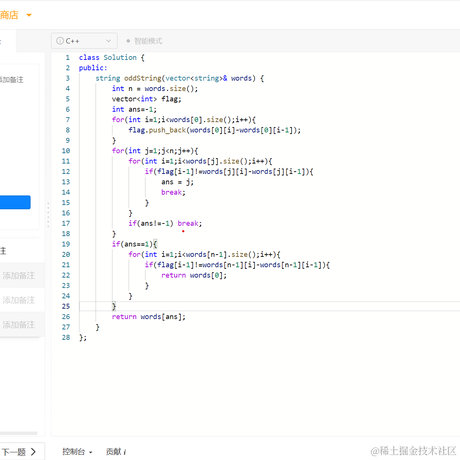Click the blue button in left panel
Viewport: 460px width, 460px height.
[x=15, y=202]
